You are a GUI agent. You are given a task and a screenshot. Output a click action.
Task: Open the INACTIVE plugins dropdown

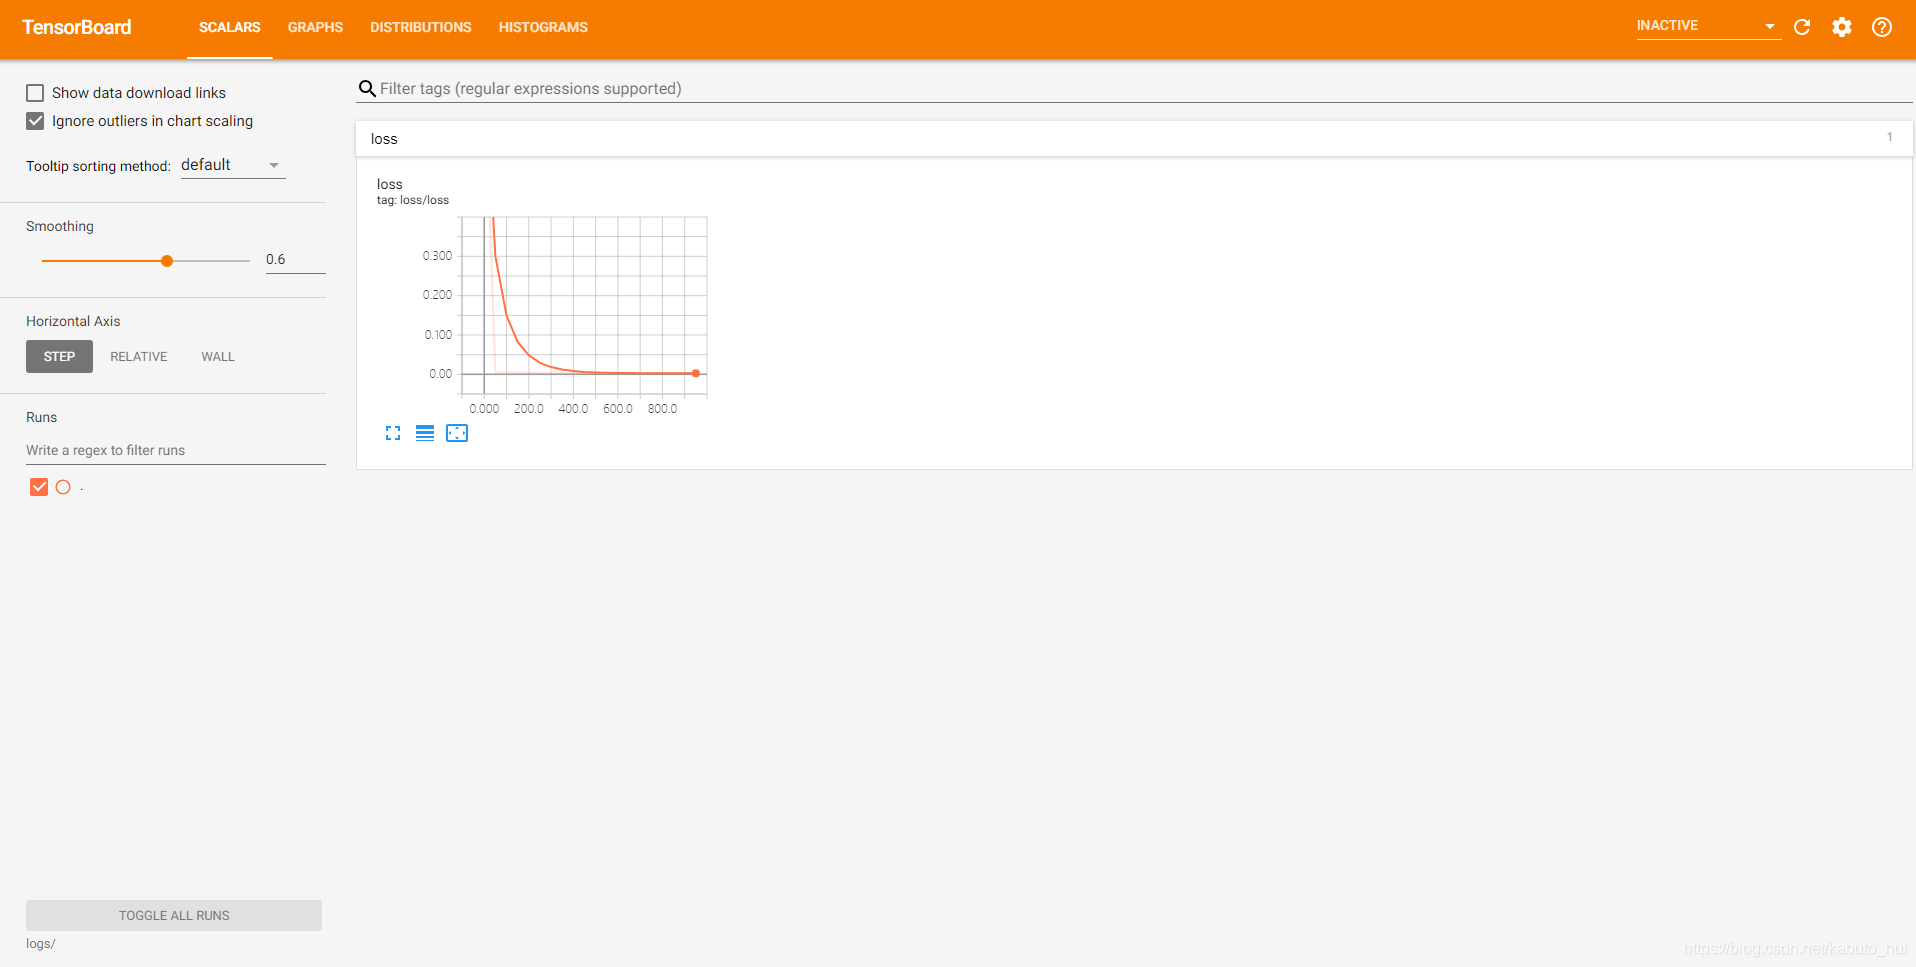pos(1708,26)
